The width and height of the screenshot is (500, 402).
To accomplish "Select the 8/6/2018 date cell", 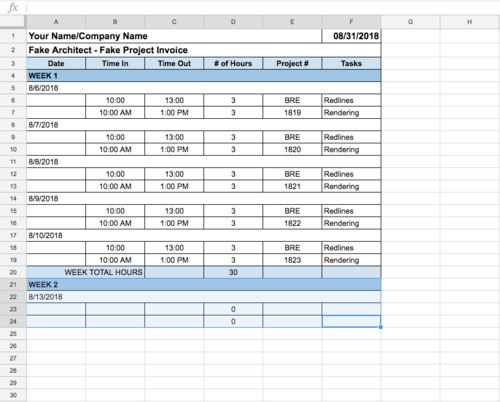I will click(204, 88).
